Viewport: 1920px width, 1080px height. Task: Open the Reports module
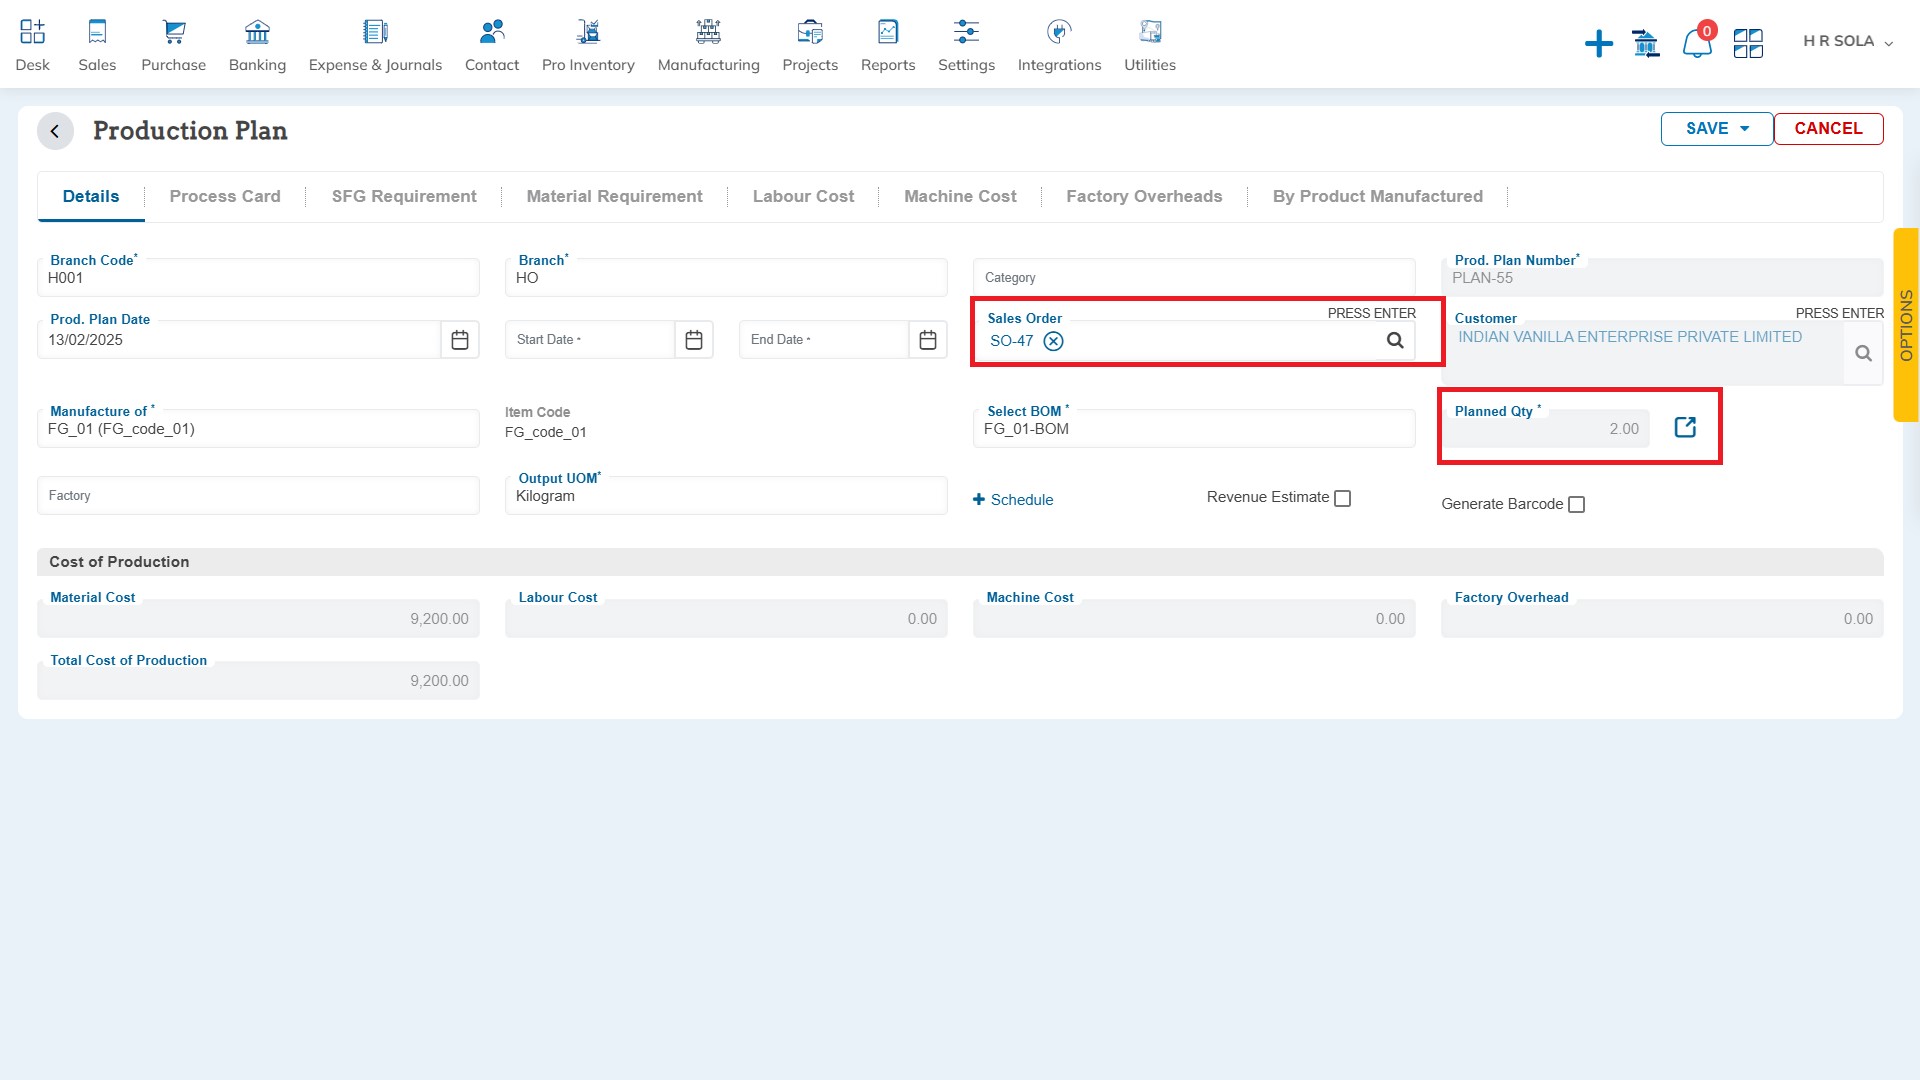click(x=888, y=45)
